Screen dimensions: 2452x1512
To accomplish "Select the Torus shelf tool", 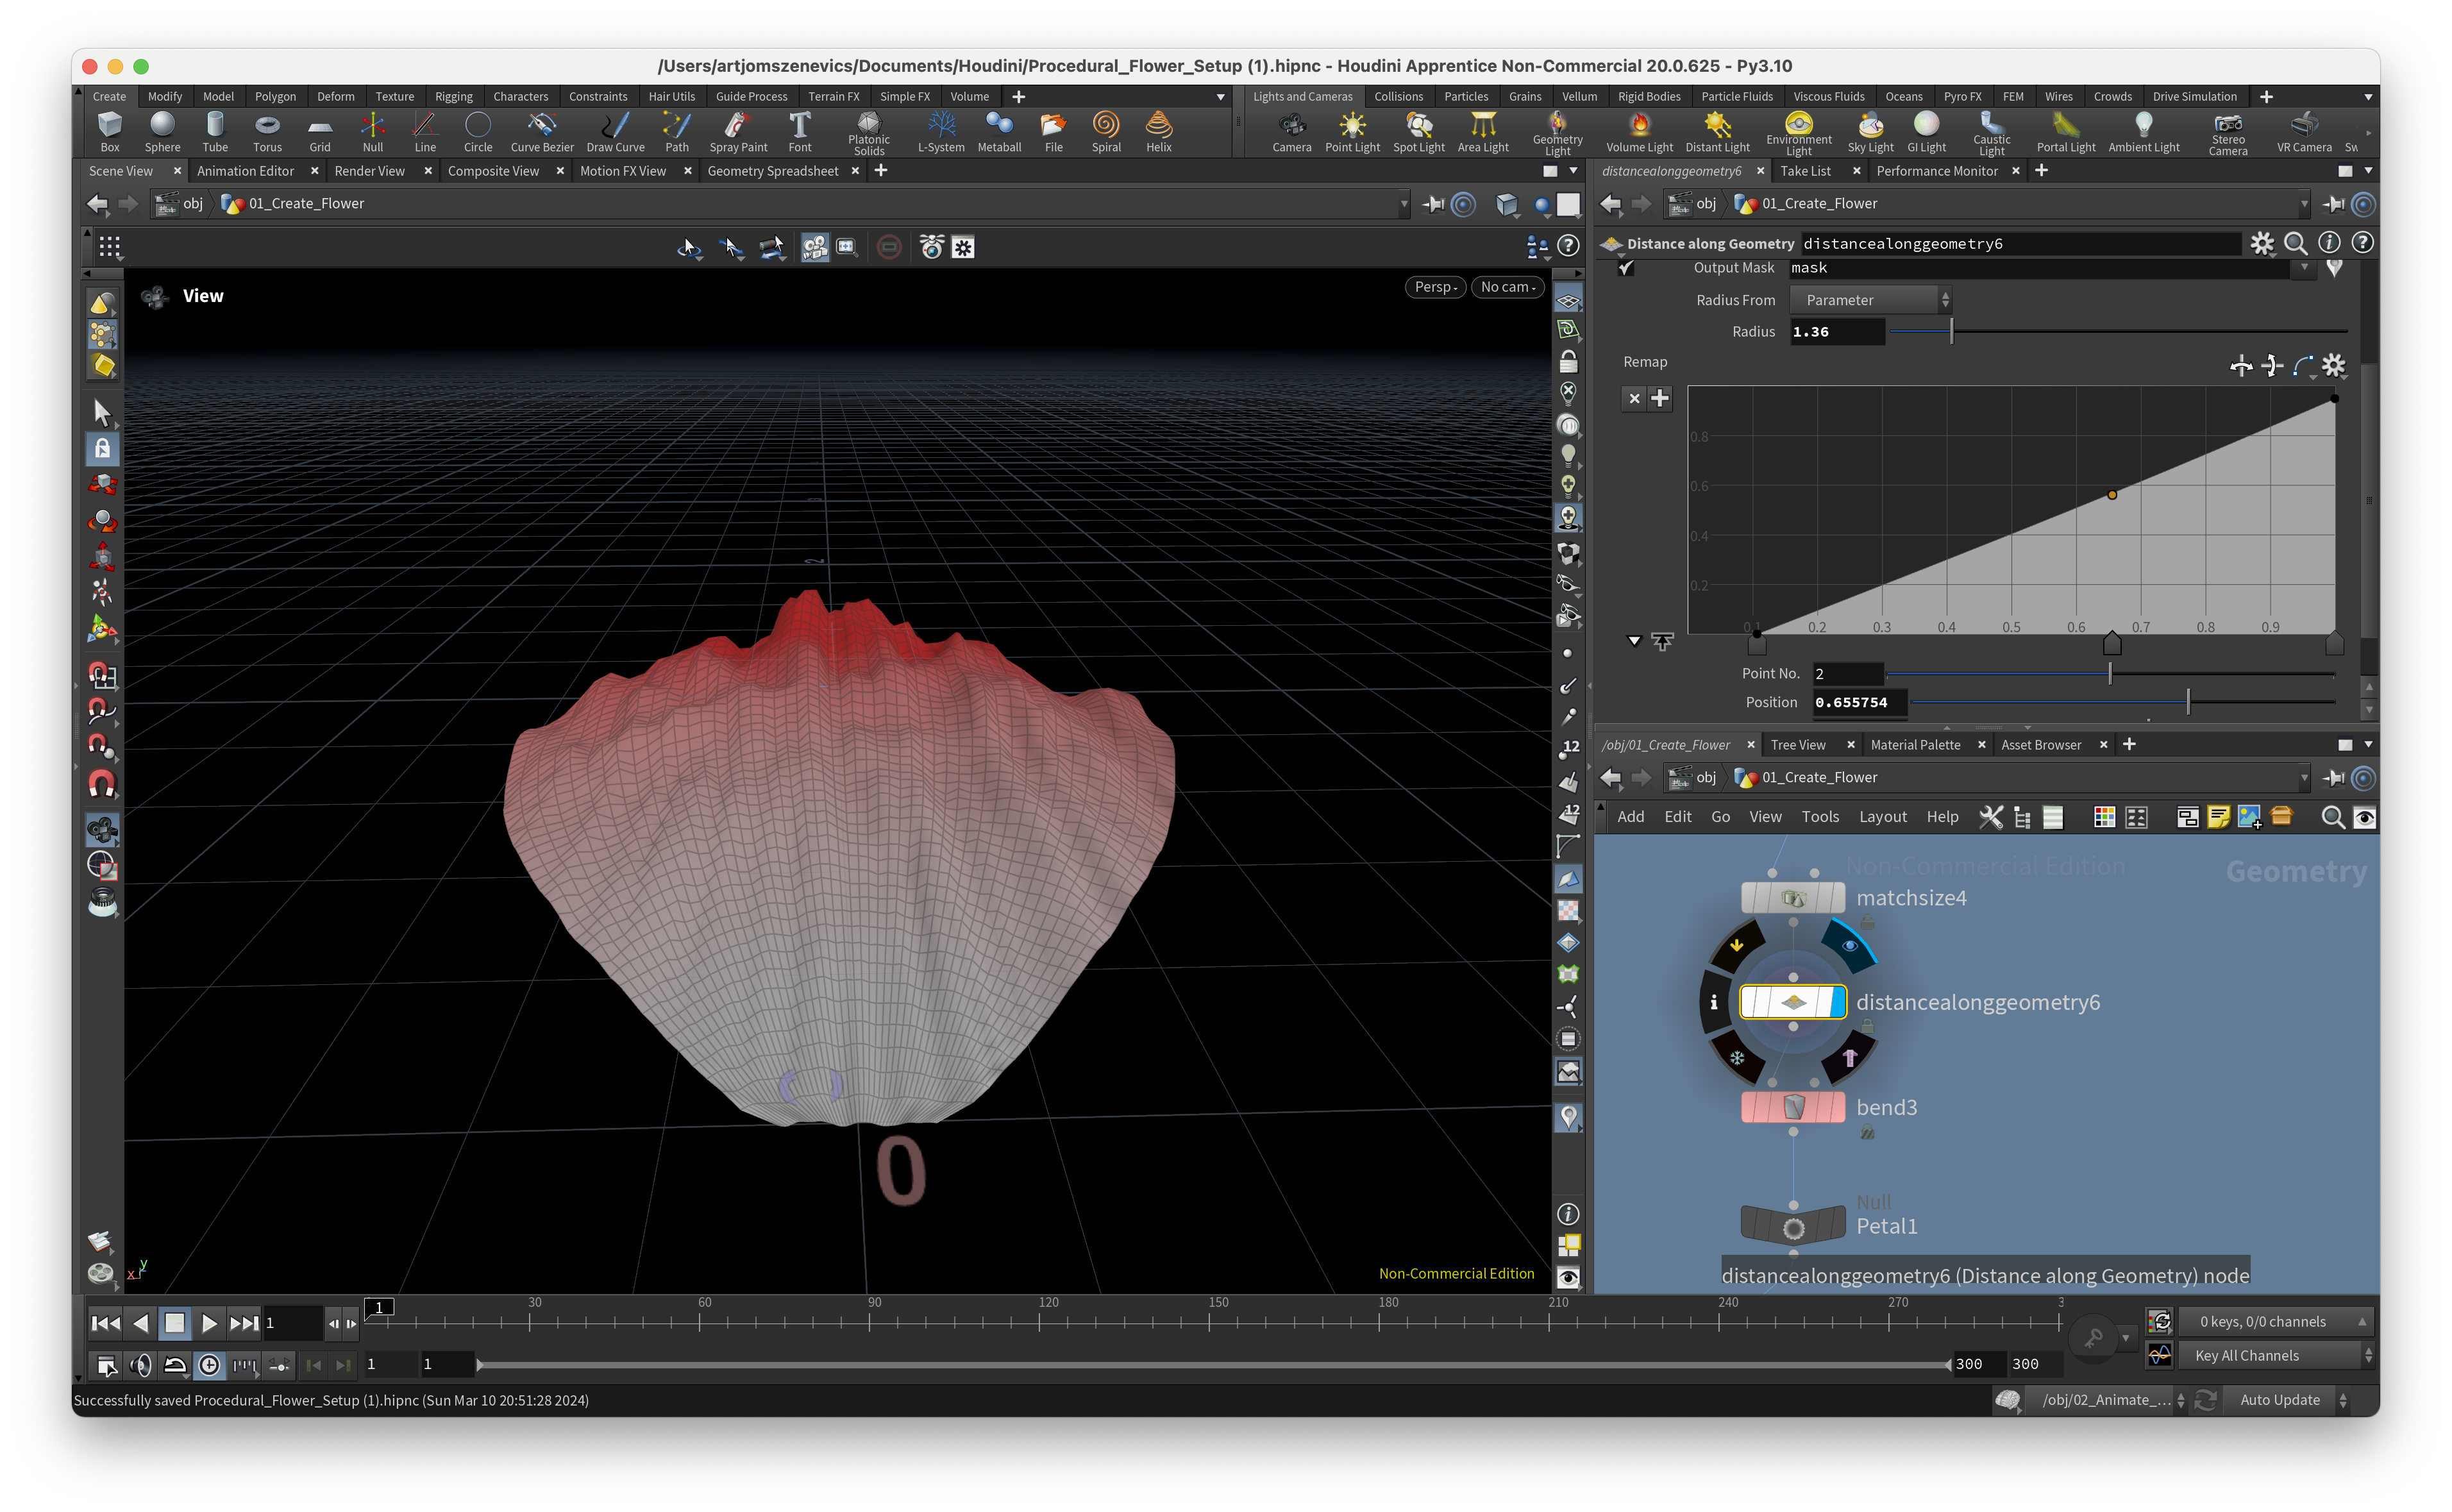I will coord(267,131).
